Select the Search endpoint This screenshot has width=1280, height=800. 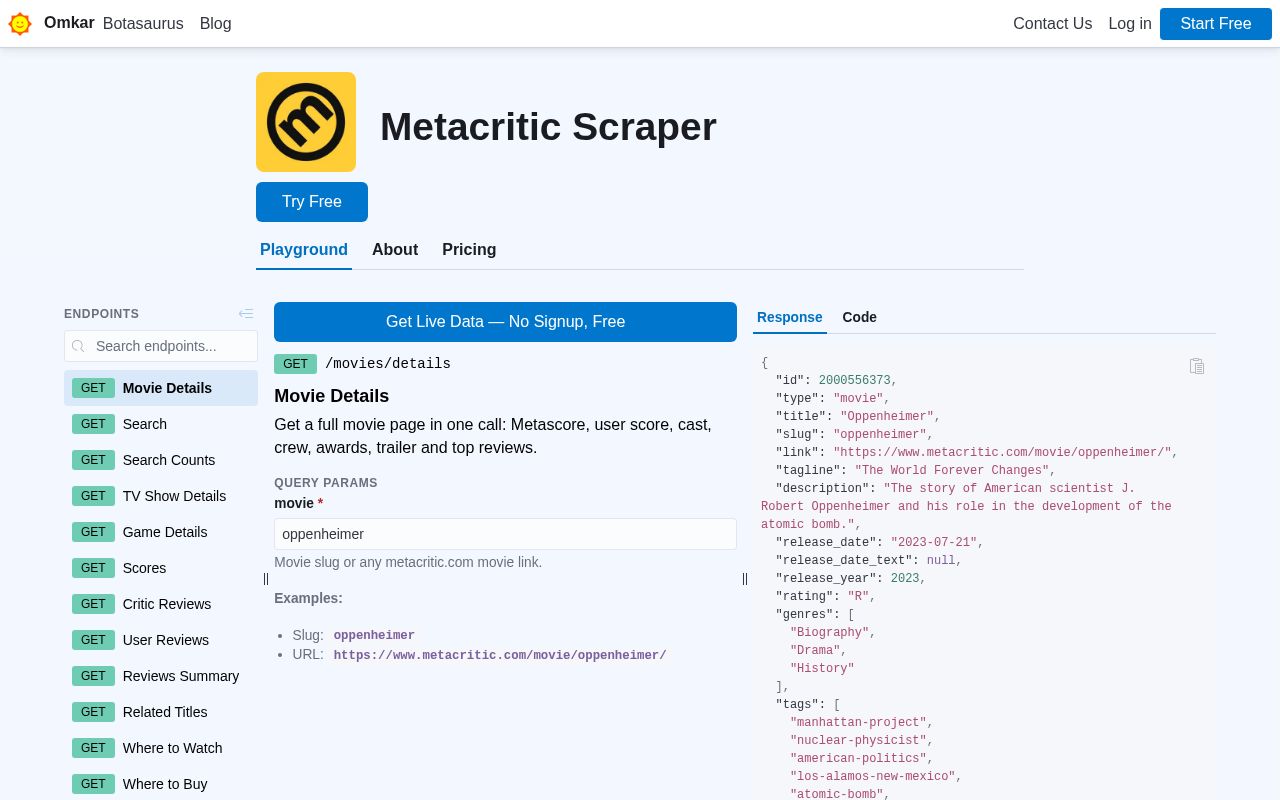click(x=161, y=424)
